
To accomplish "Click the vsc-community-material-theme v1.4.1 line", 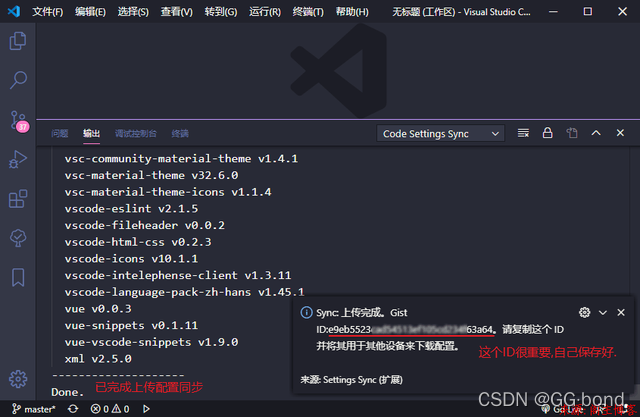I will point(181,158).
